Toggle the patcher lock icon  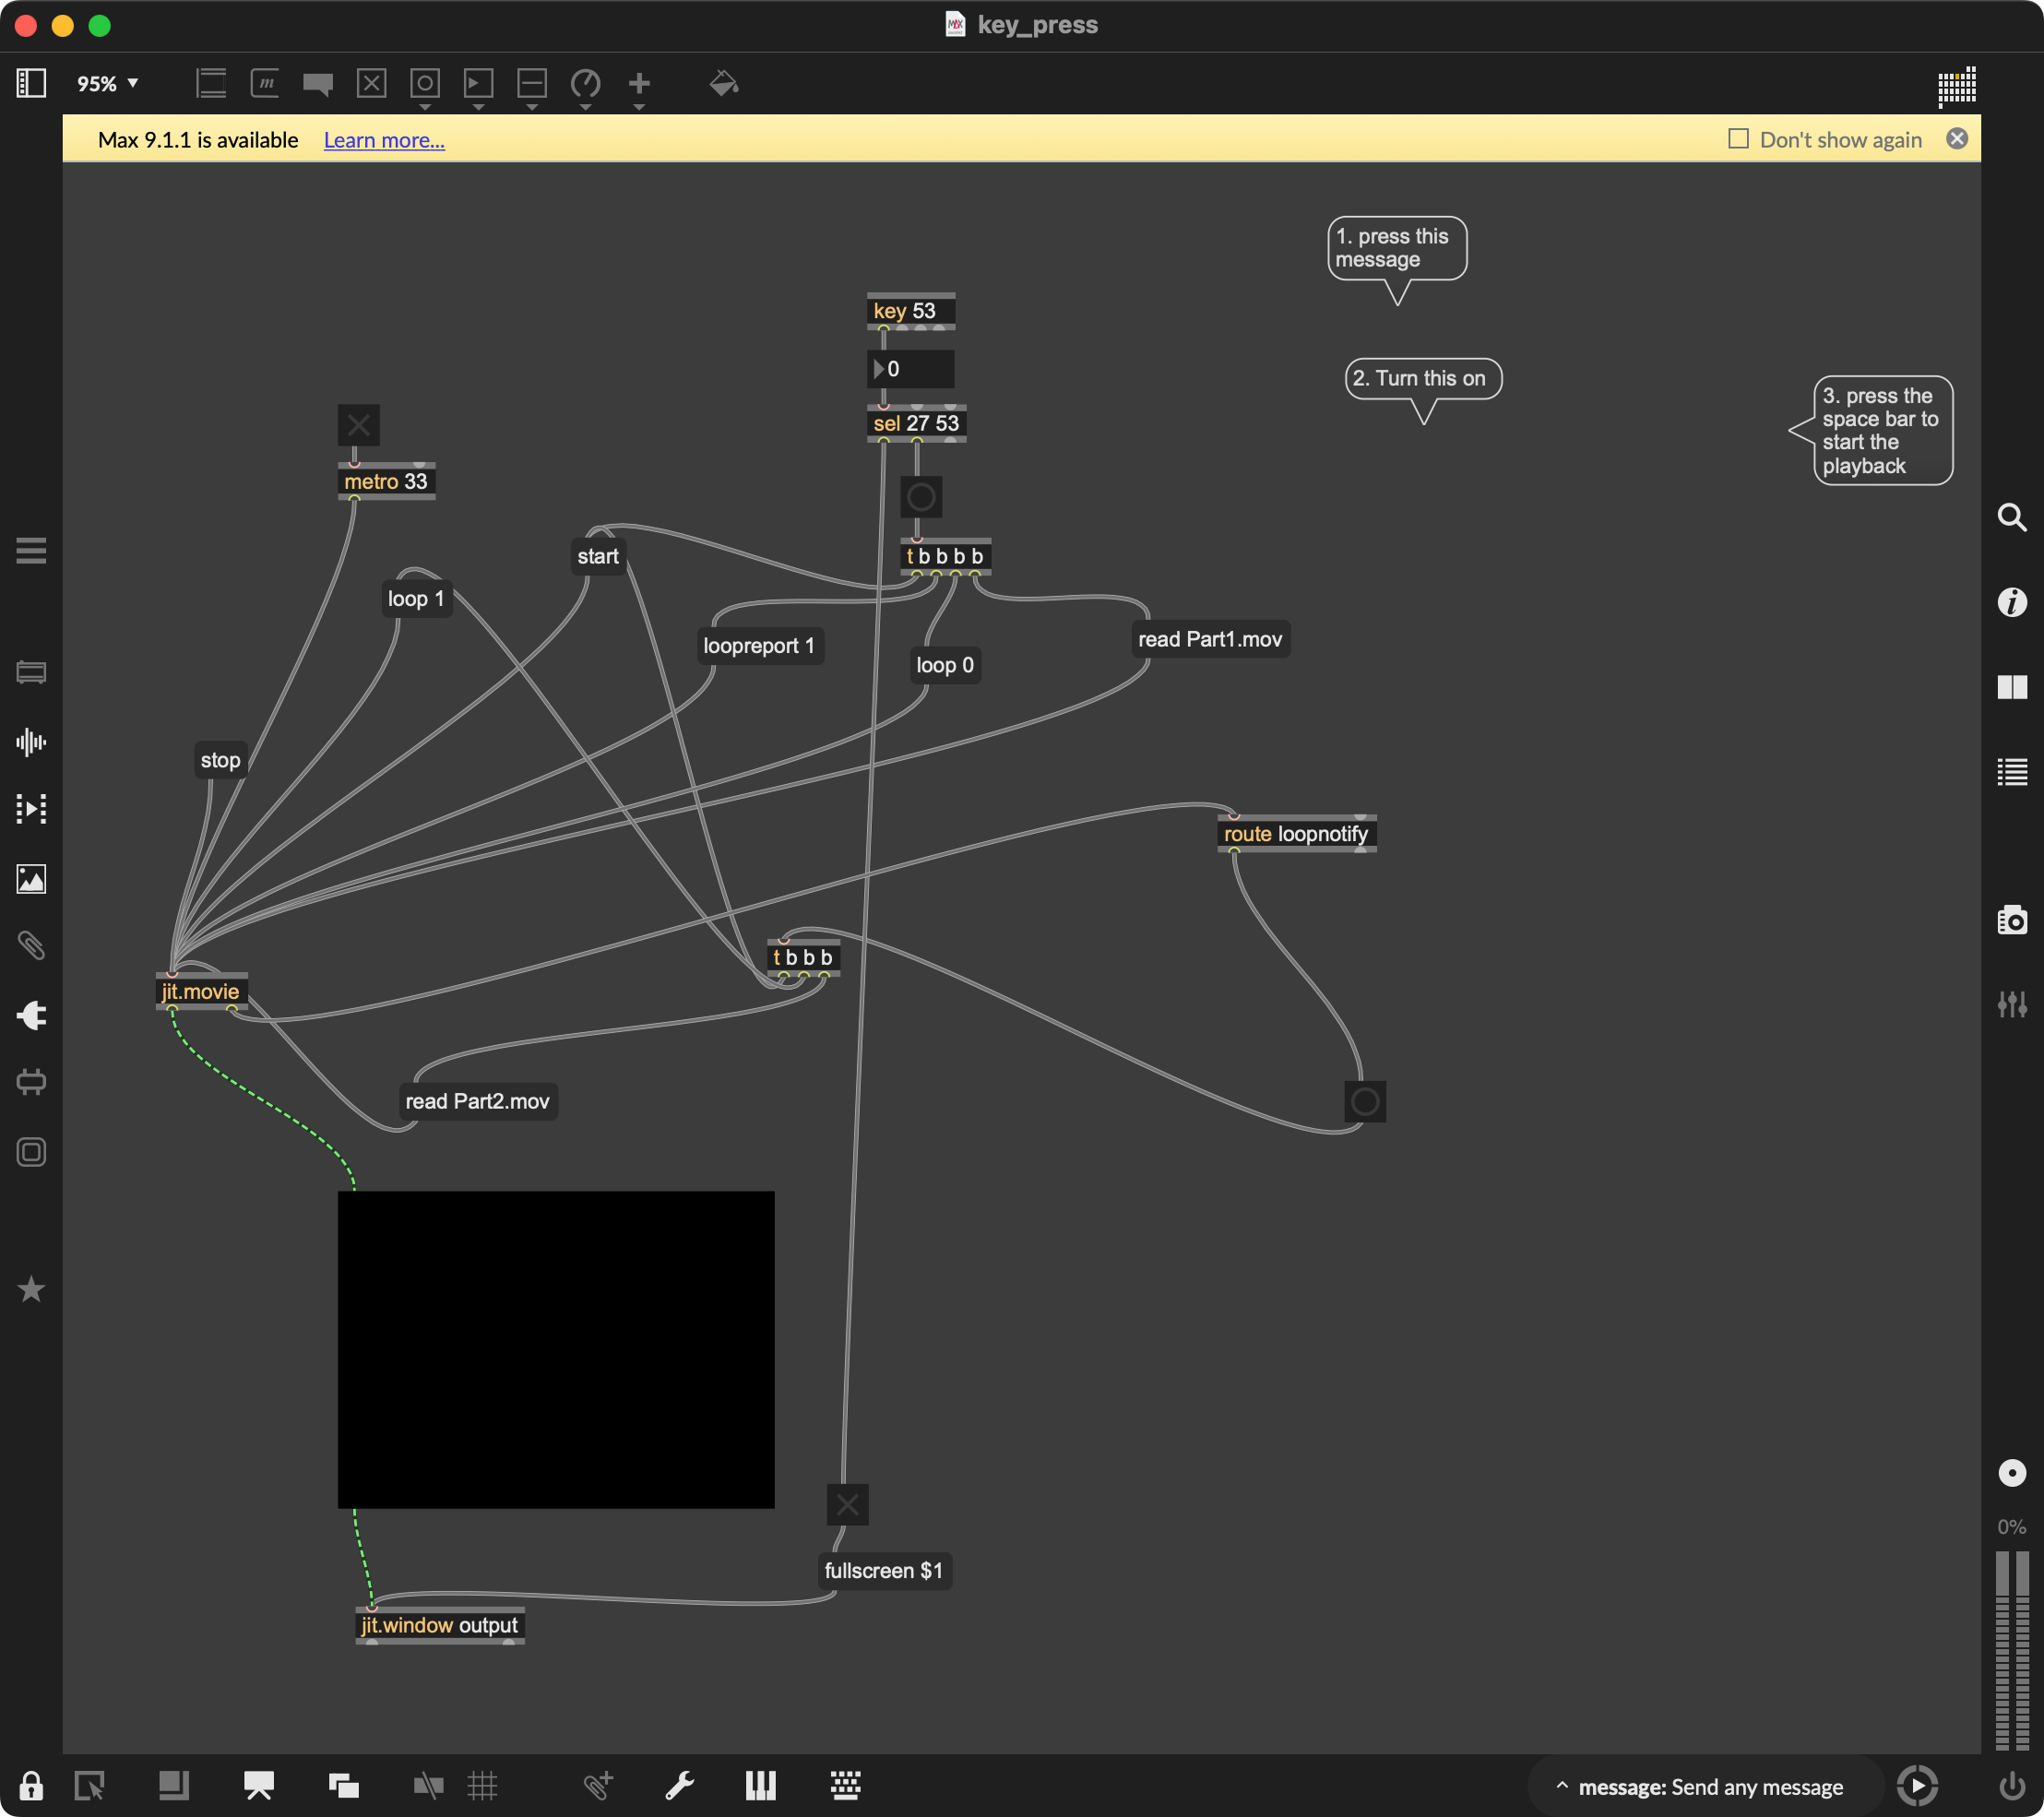31,1786
